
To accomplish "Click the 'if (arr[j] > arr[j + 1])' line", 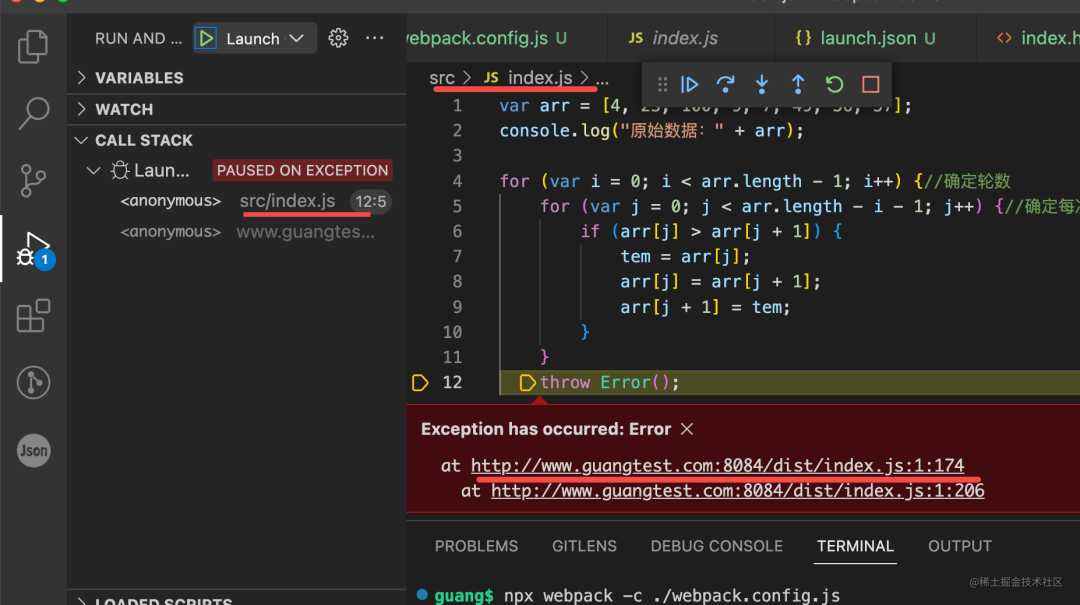I will point(711,232).
